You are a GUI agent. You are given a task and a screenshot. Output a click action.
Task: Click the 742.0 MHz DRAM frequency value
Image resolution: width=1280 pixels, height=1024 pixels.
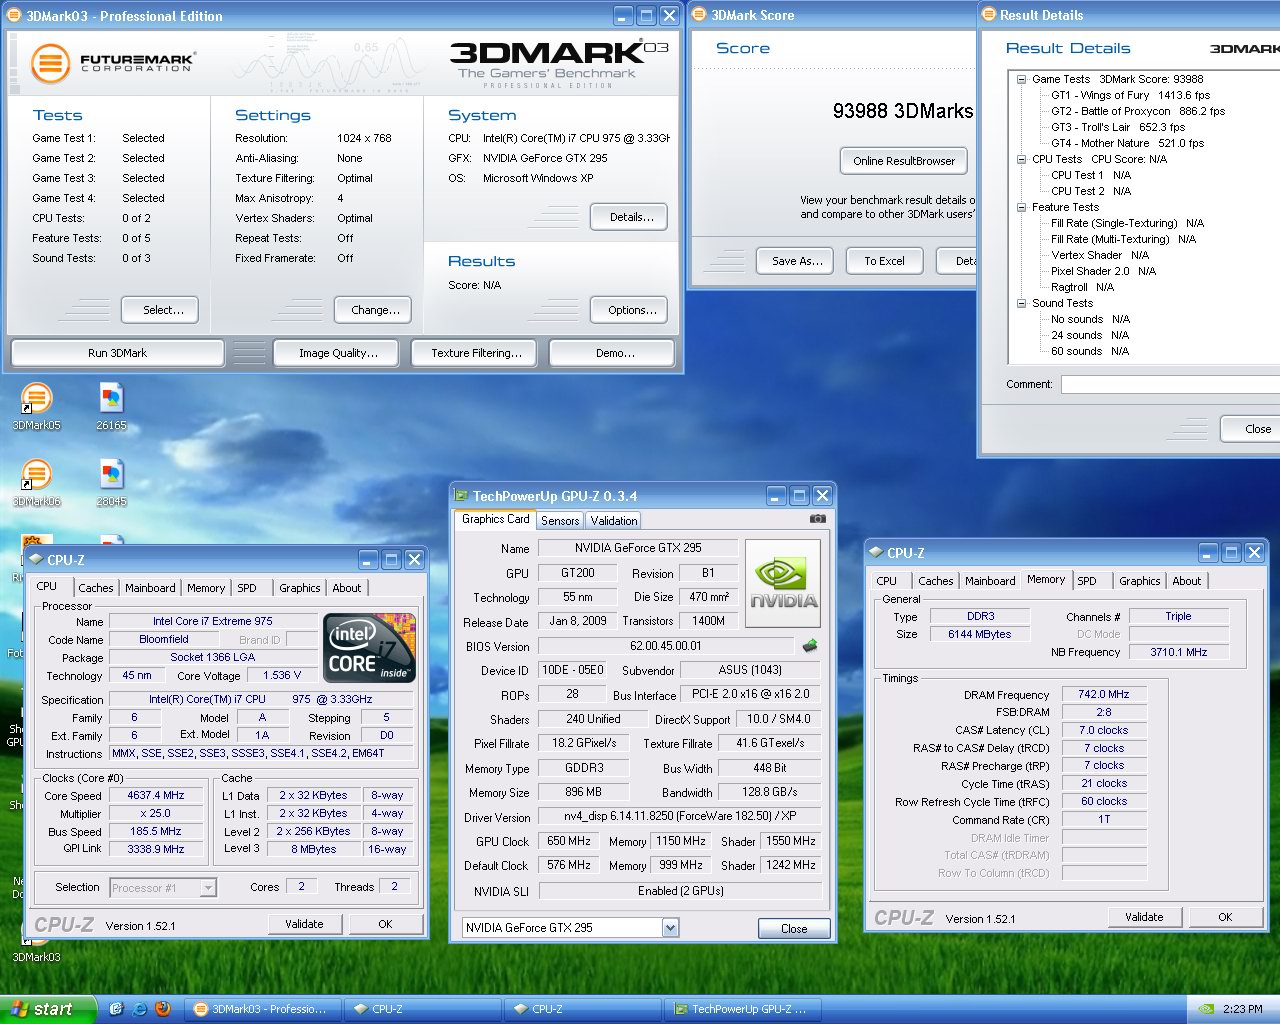pyautogui.click(x=1104, y=694)
